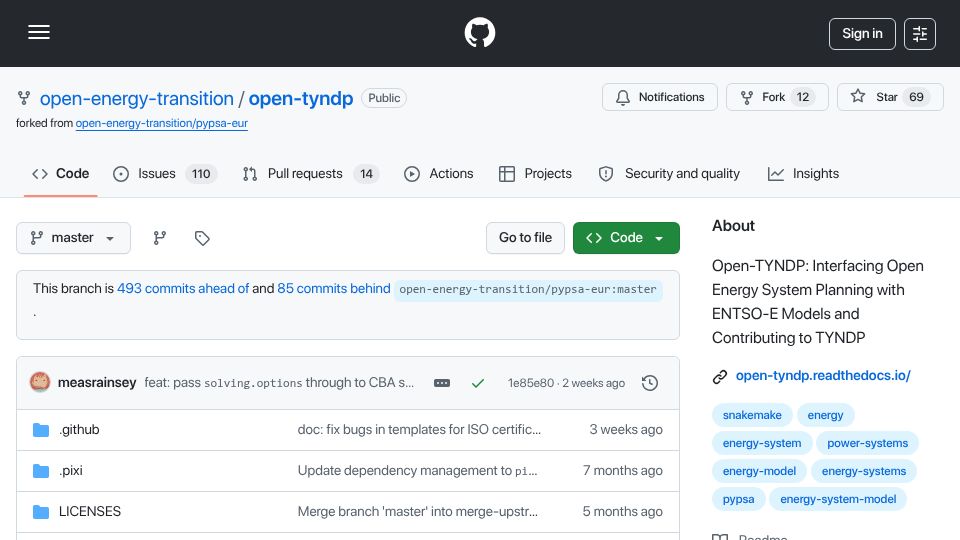This screenshot has height=540, width=960.
Task: Click the Public visibility label
Action: [384, 98]
